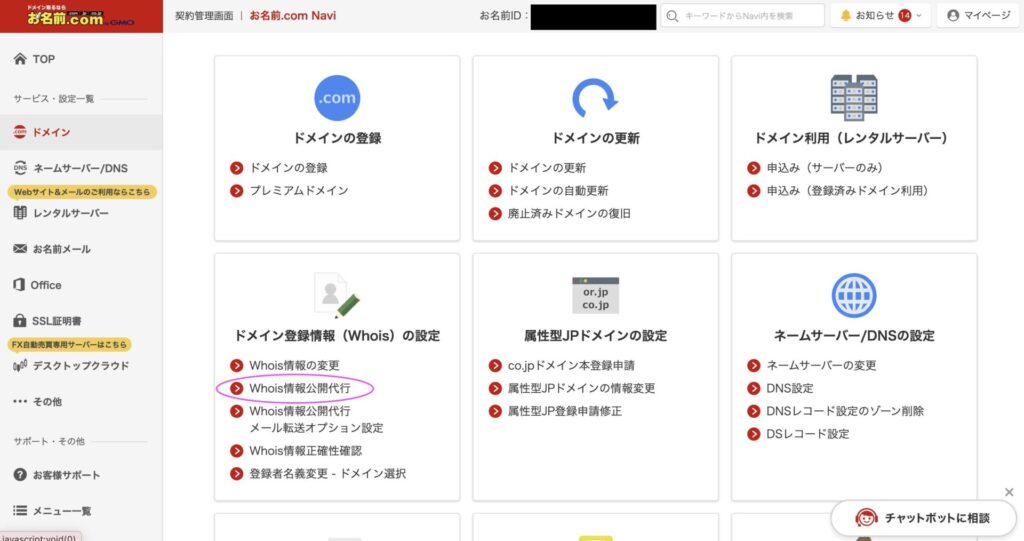Click the search magnifier icon
Screen dimensions: 1024x541
[x=673, y=16]
